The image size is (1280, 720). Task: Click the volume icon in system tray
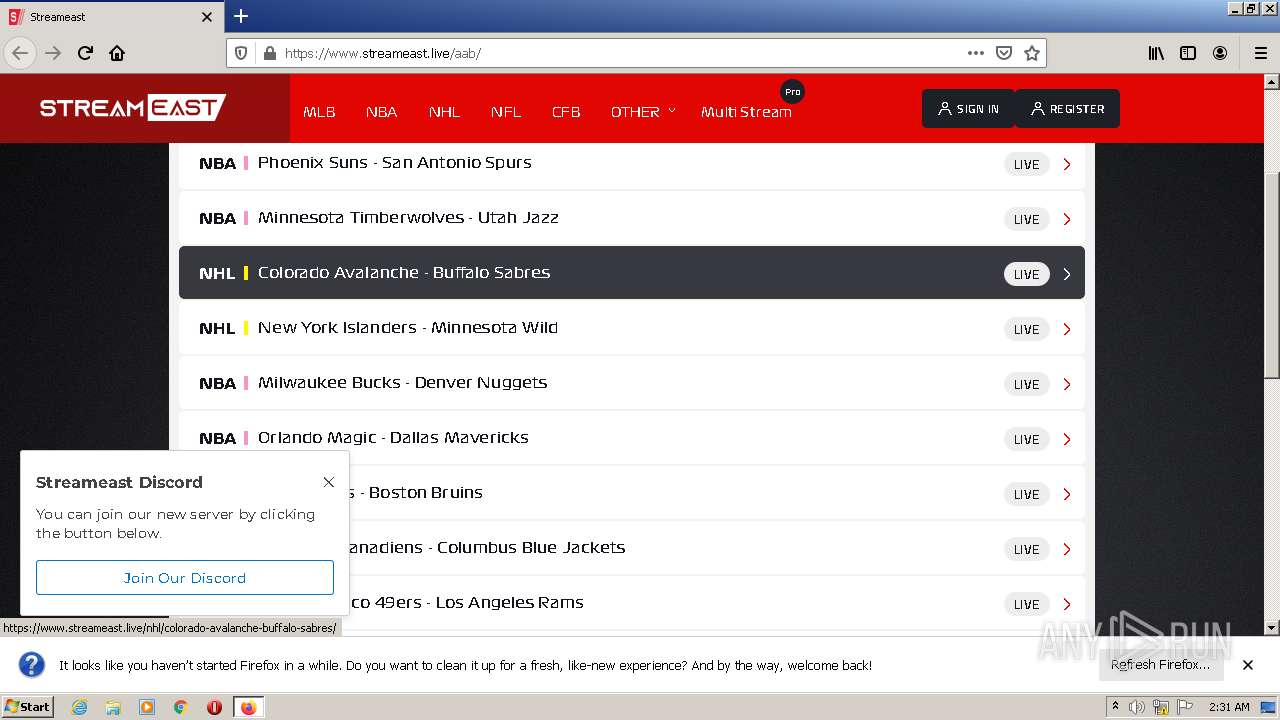coord(1137,707)
